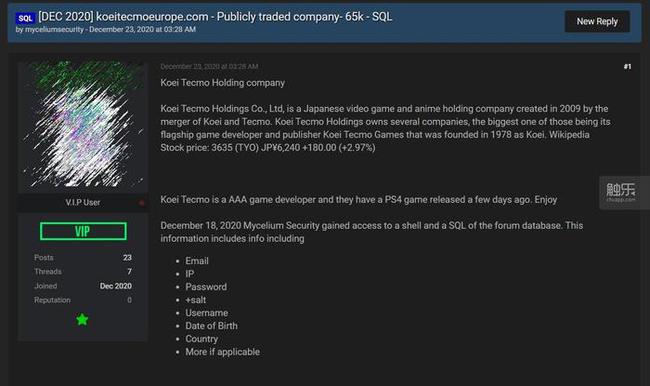Click the red offline status dot

click(141, 202)
